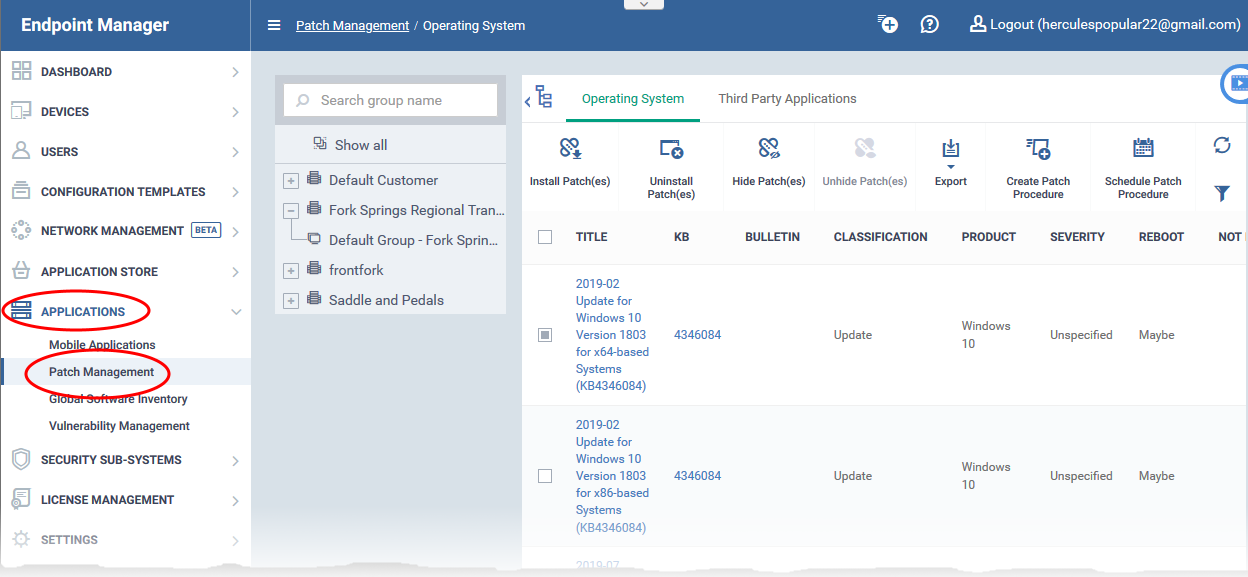Viewport: 1248px width, 577px height.
Task: Click Schedule Patch Procedure toolbar button
Action: click(x=1143, y=168)
